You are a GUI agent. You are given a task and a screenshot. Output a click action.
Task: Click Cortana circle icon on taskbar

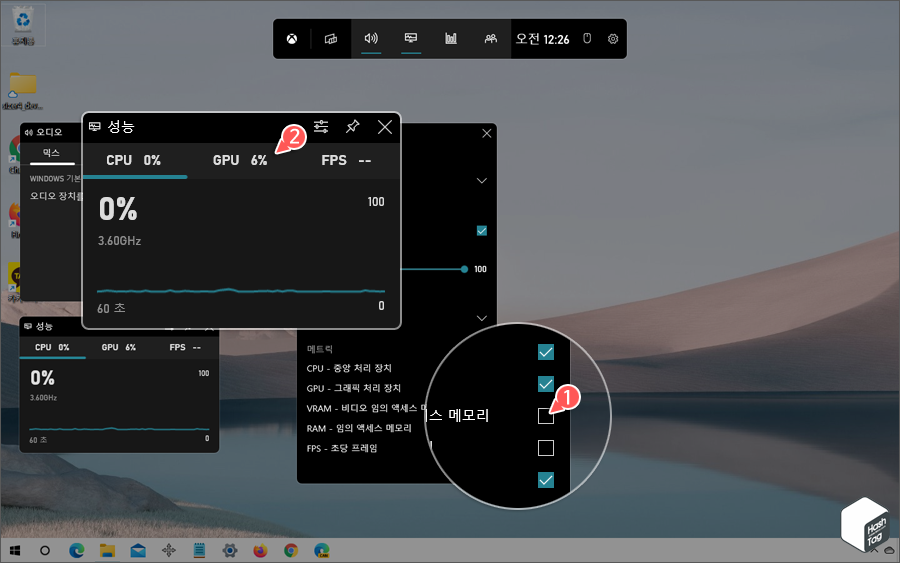45,551
